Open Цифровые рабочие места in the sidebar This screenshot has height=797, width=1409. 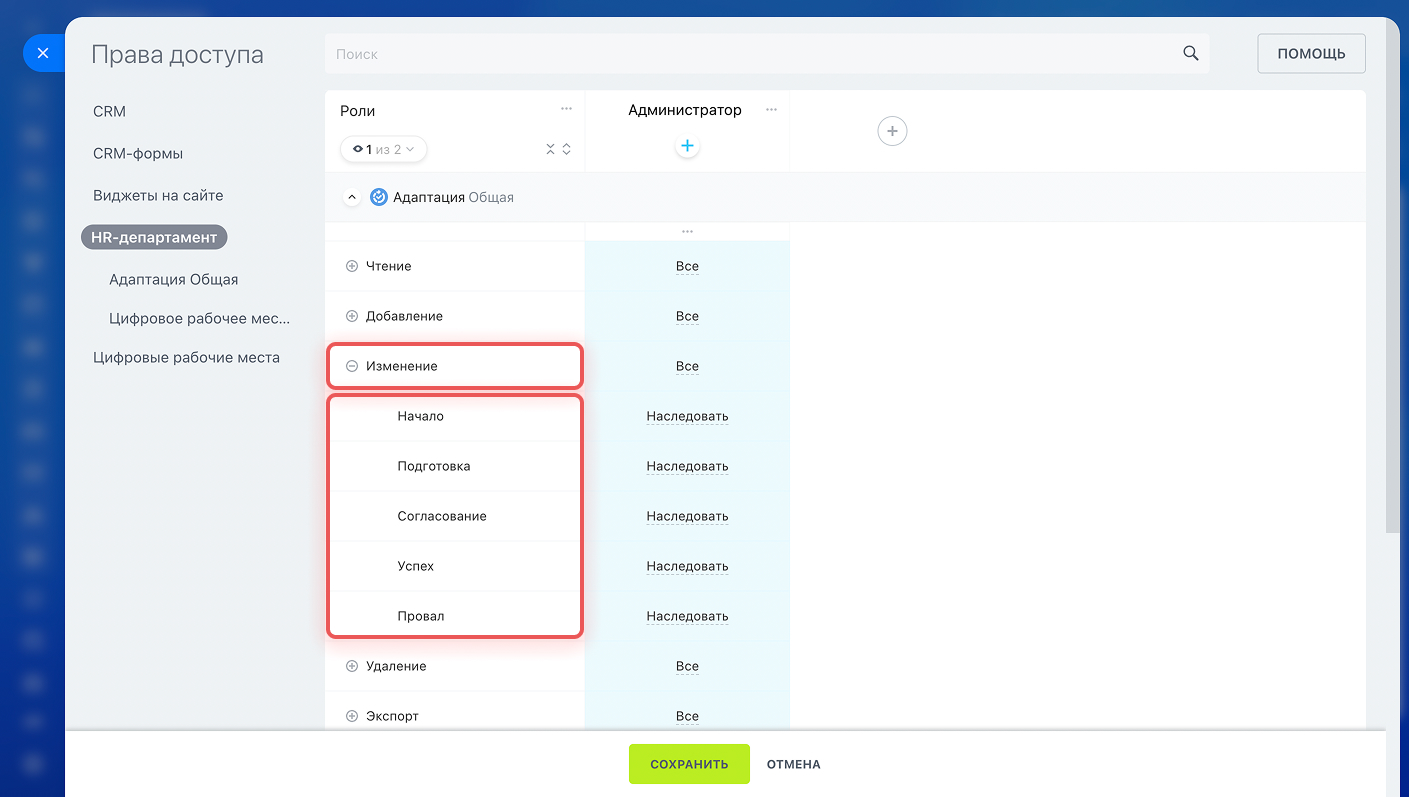coord(186,357)
